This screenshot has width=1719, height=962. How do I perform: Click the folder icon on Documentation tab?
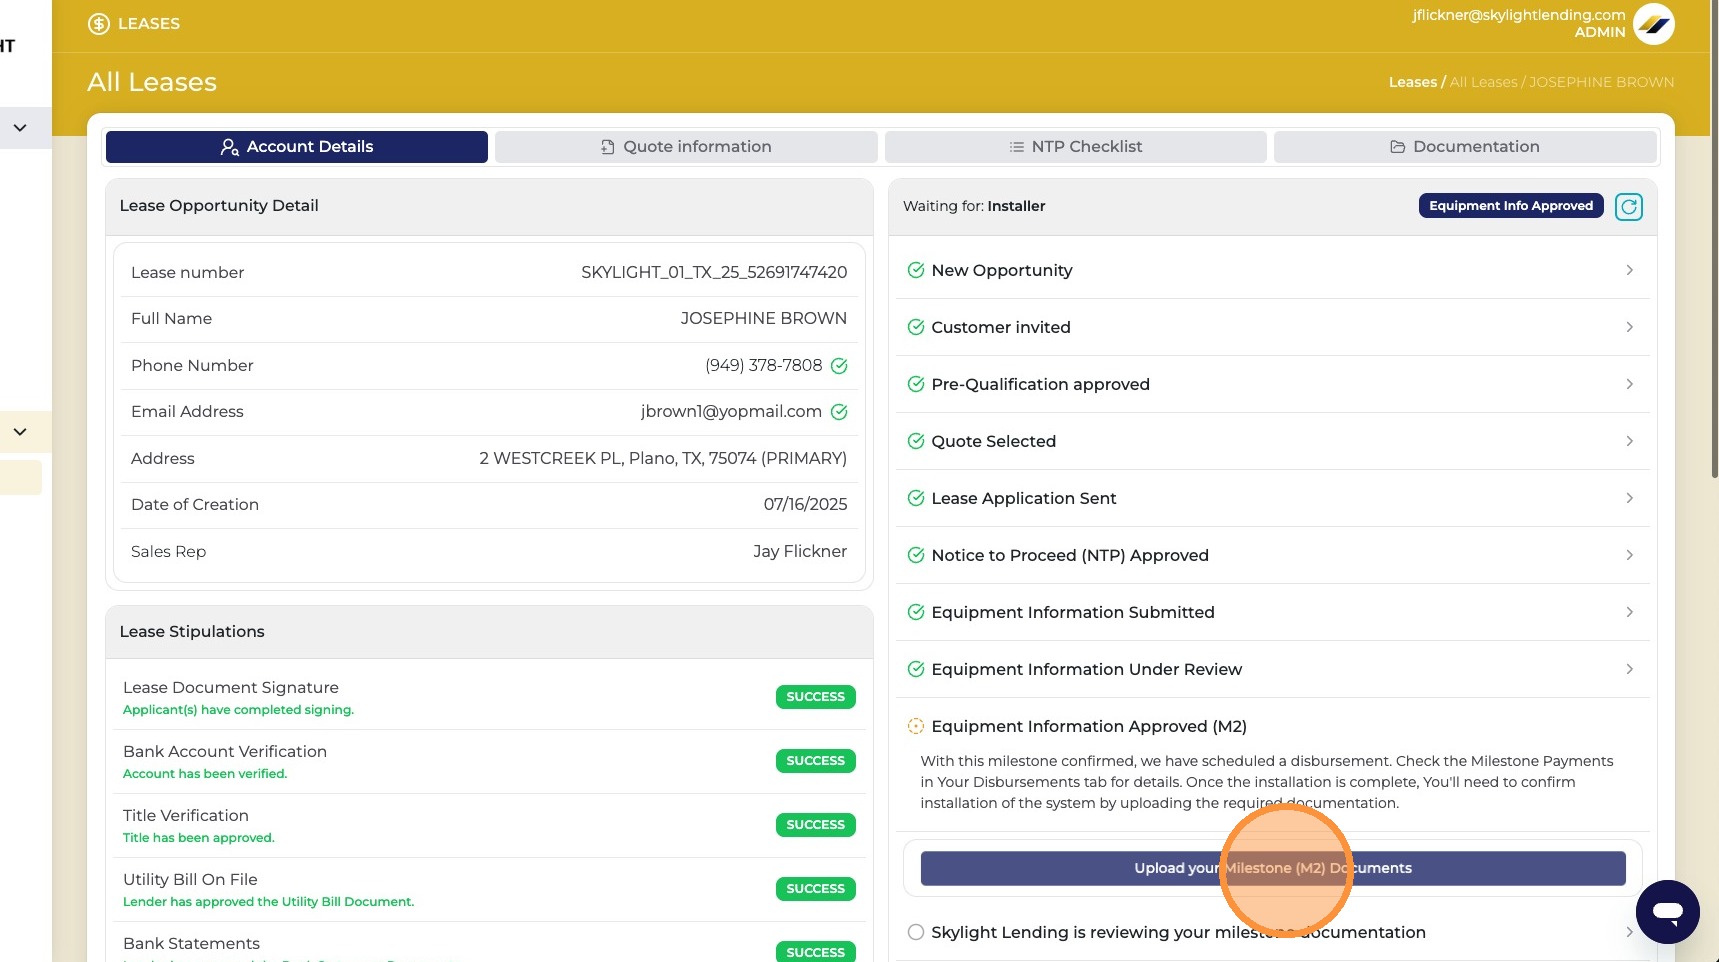1397,147
